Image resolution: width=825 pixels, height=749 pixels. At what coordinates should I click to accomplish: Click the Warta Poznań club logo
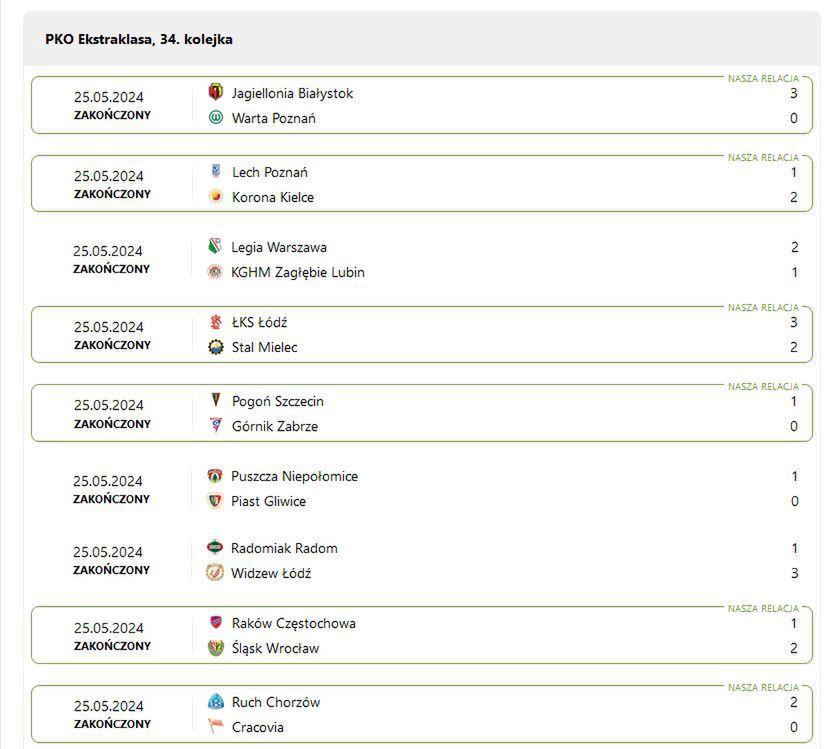215,118
